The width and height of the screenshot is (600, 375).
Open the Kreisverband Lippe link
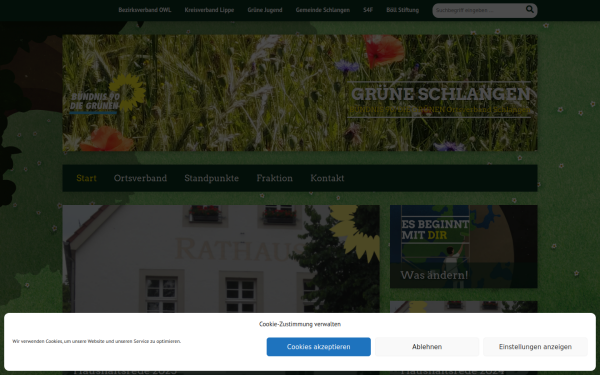[x=209, y=10]
